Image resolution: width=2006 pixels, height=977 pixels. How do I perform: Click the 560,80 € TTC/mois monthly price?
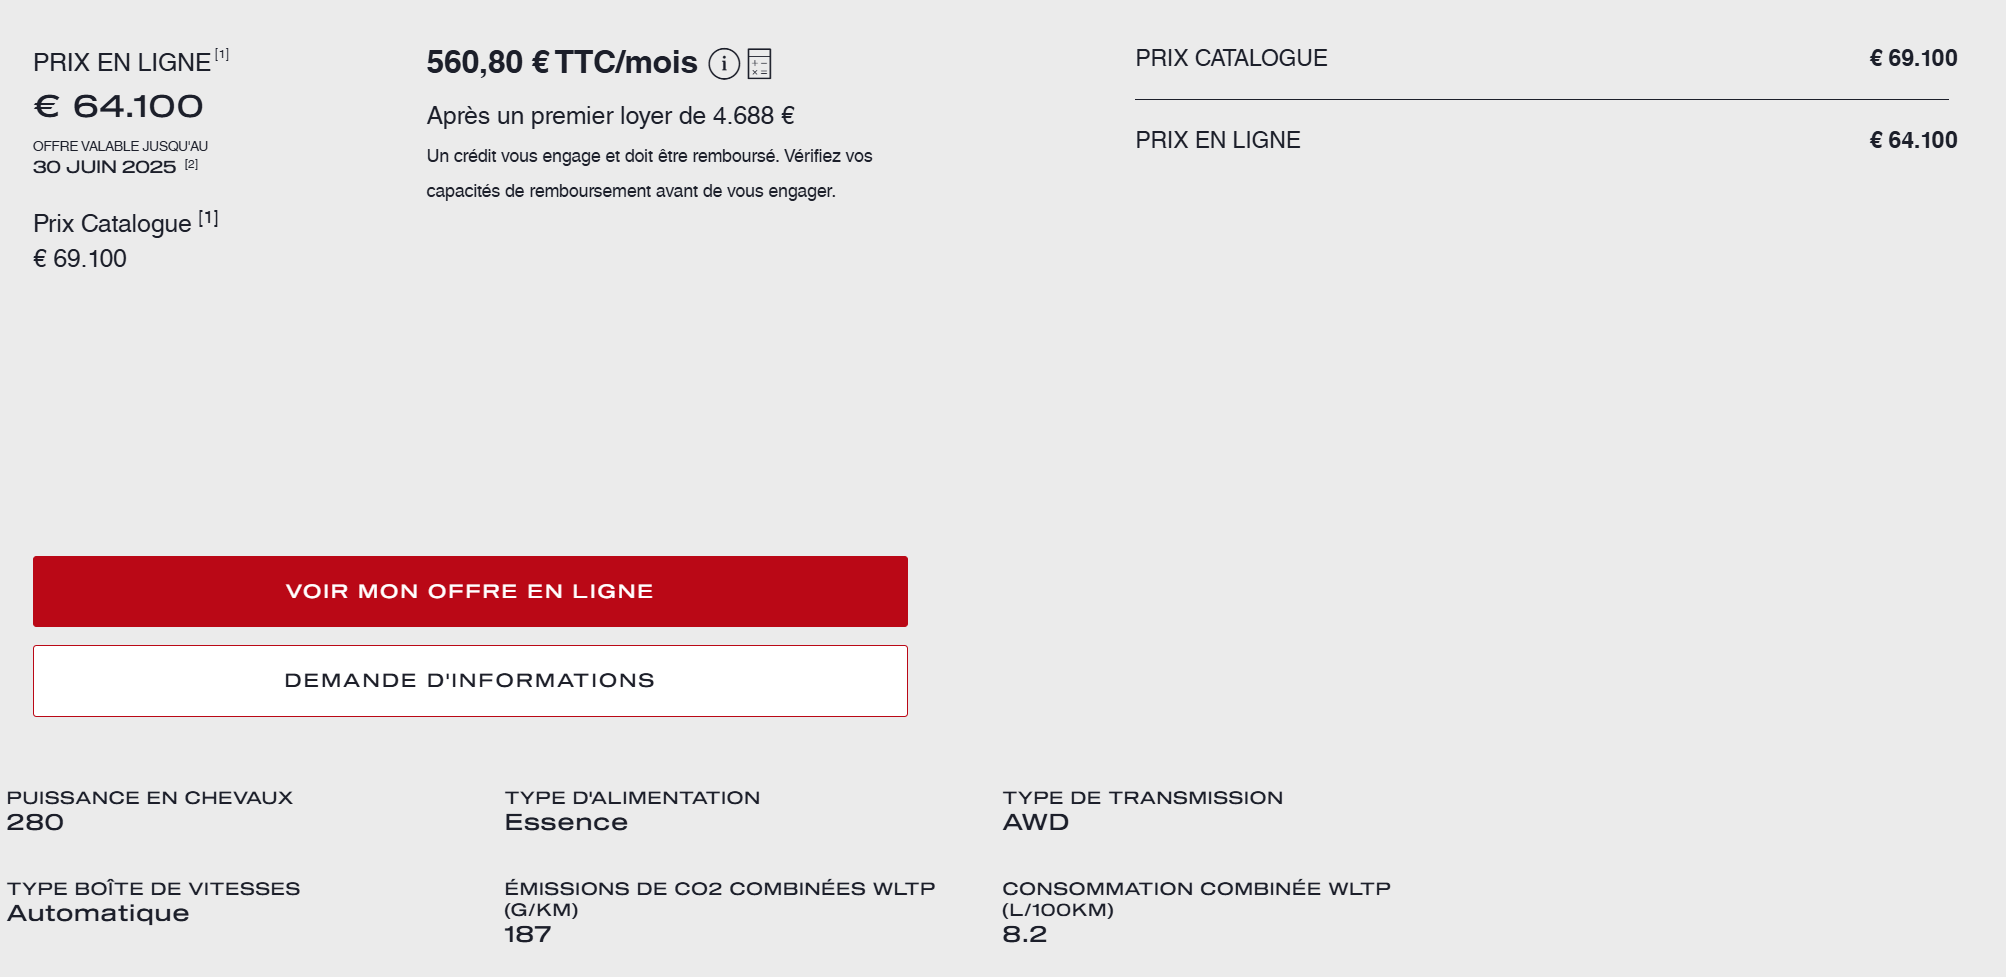pos(561,63)
